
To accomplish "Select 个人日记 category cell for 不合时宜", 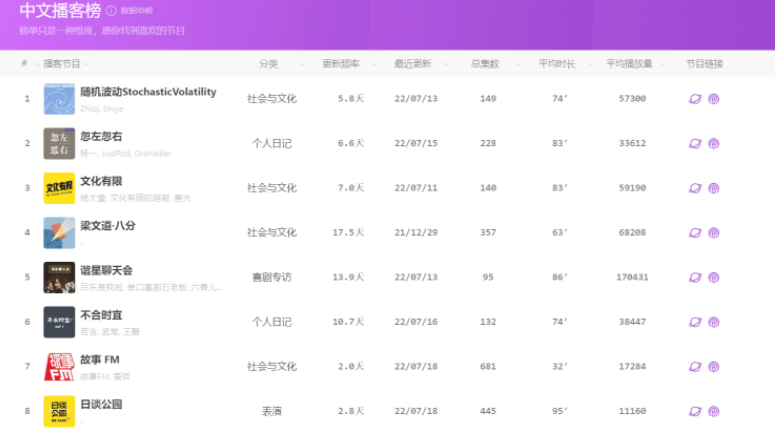I will (x=272, y=322).
